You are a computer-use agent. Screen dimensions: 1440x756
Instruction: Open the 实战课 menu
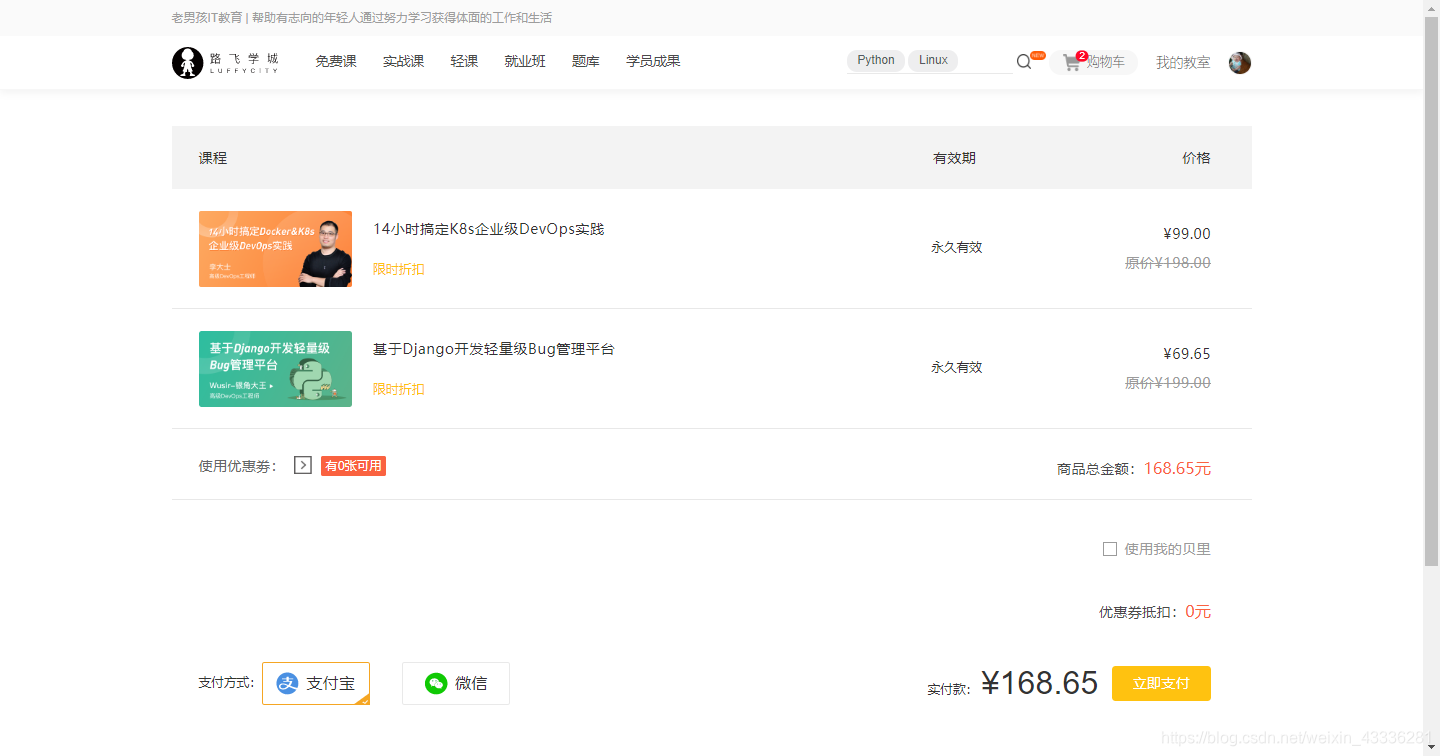click(404, 61)
